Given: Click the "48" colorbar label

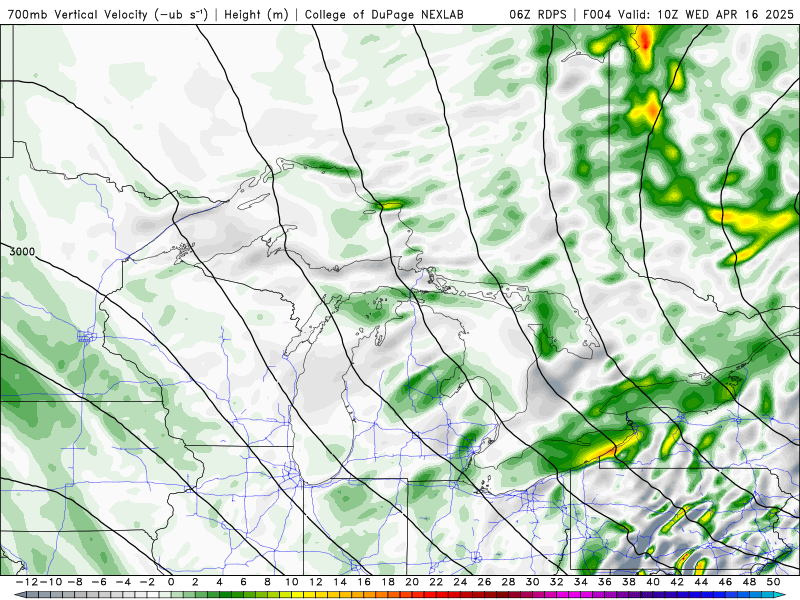Looking at the screenshot, I should (x=749, y=582).
